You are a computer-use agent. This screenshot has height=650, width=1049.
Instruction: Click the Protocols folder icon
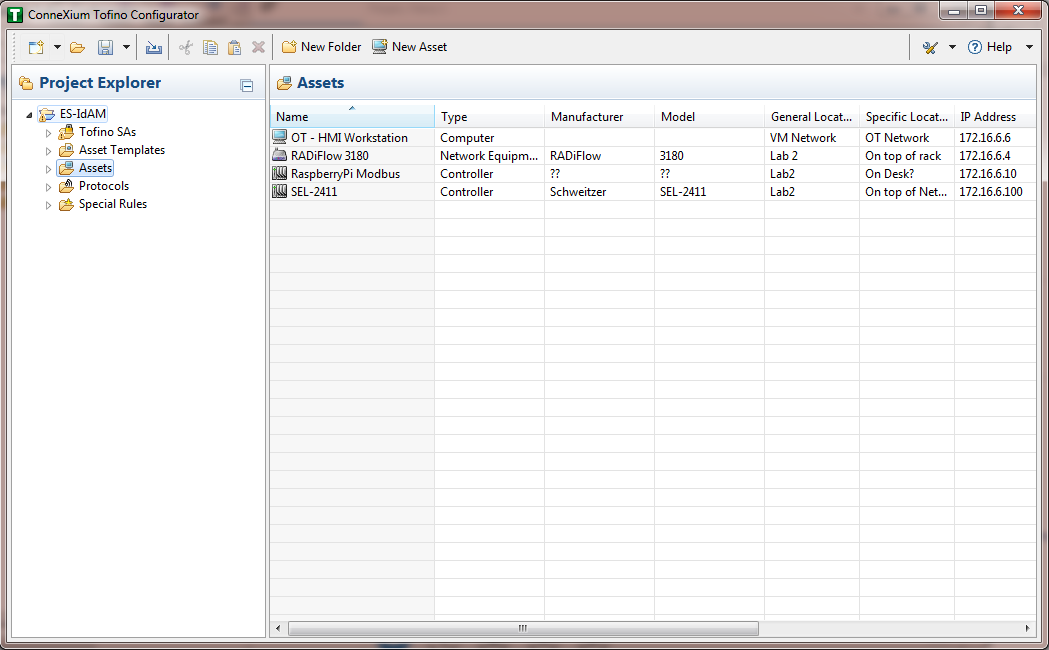click(x=66, y=186)
